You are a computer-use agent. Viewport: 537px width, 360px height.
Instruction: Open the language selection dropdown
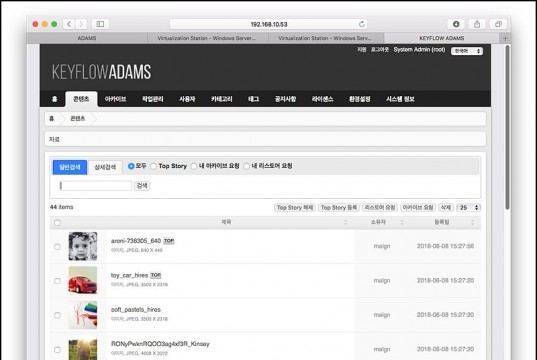tap(467, 51)
